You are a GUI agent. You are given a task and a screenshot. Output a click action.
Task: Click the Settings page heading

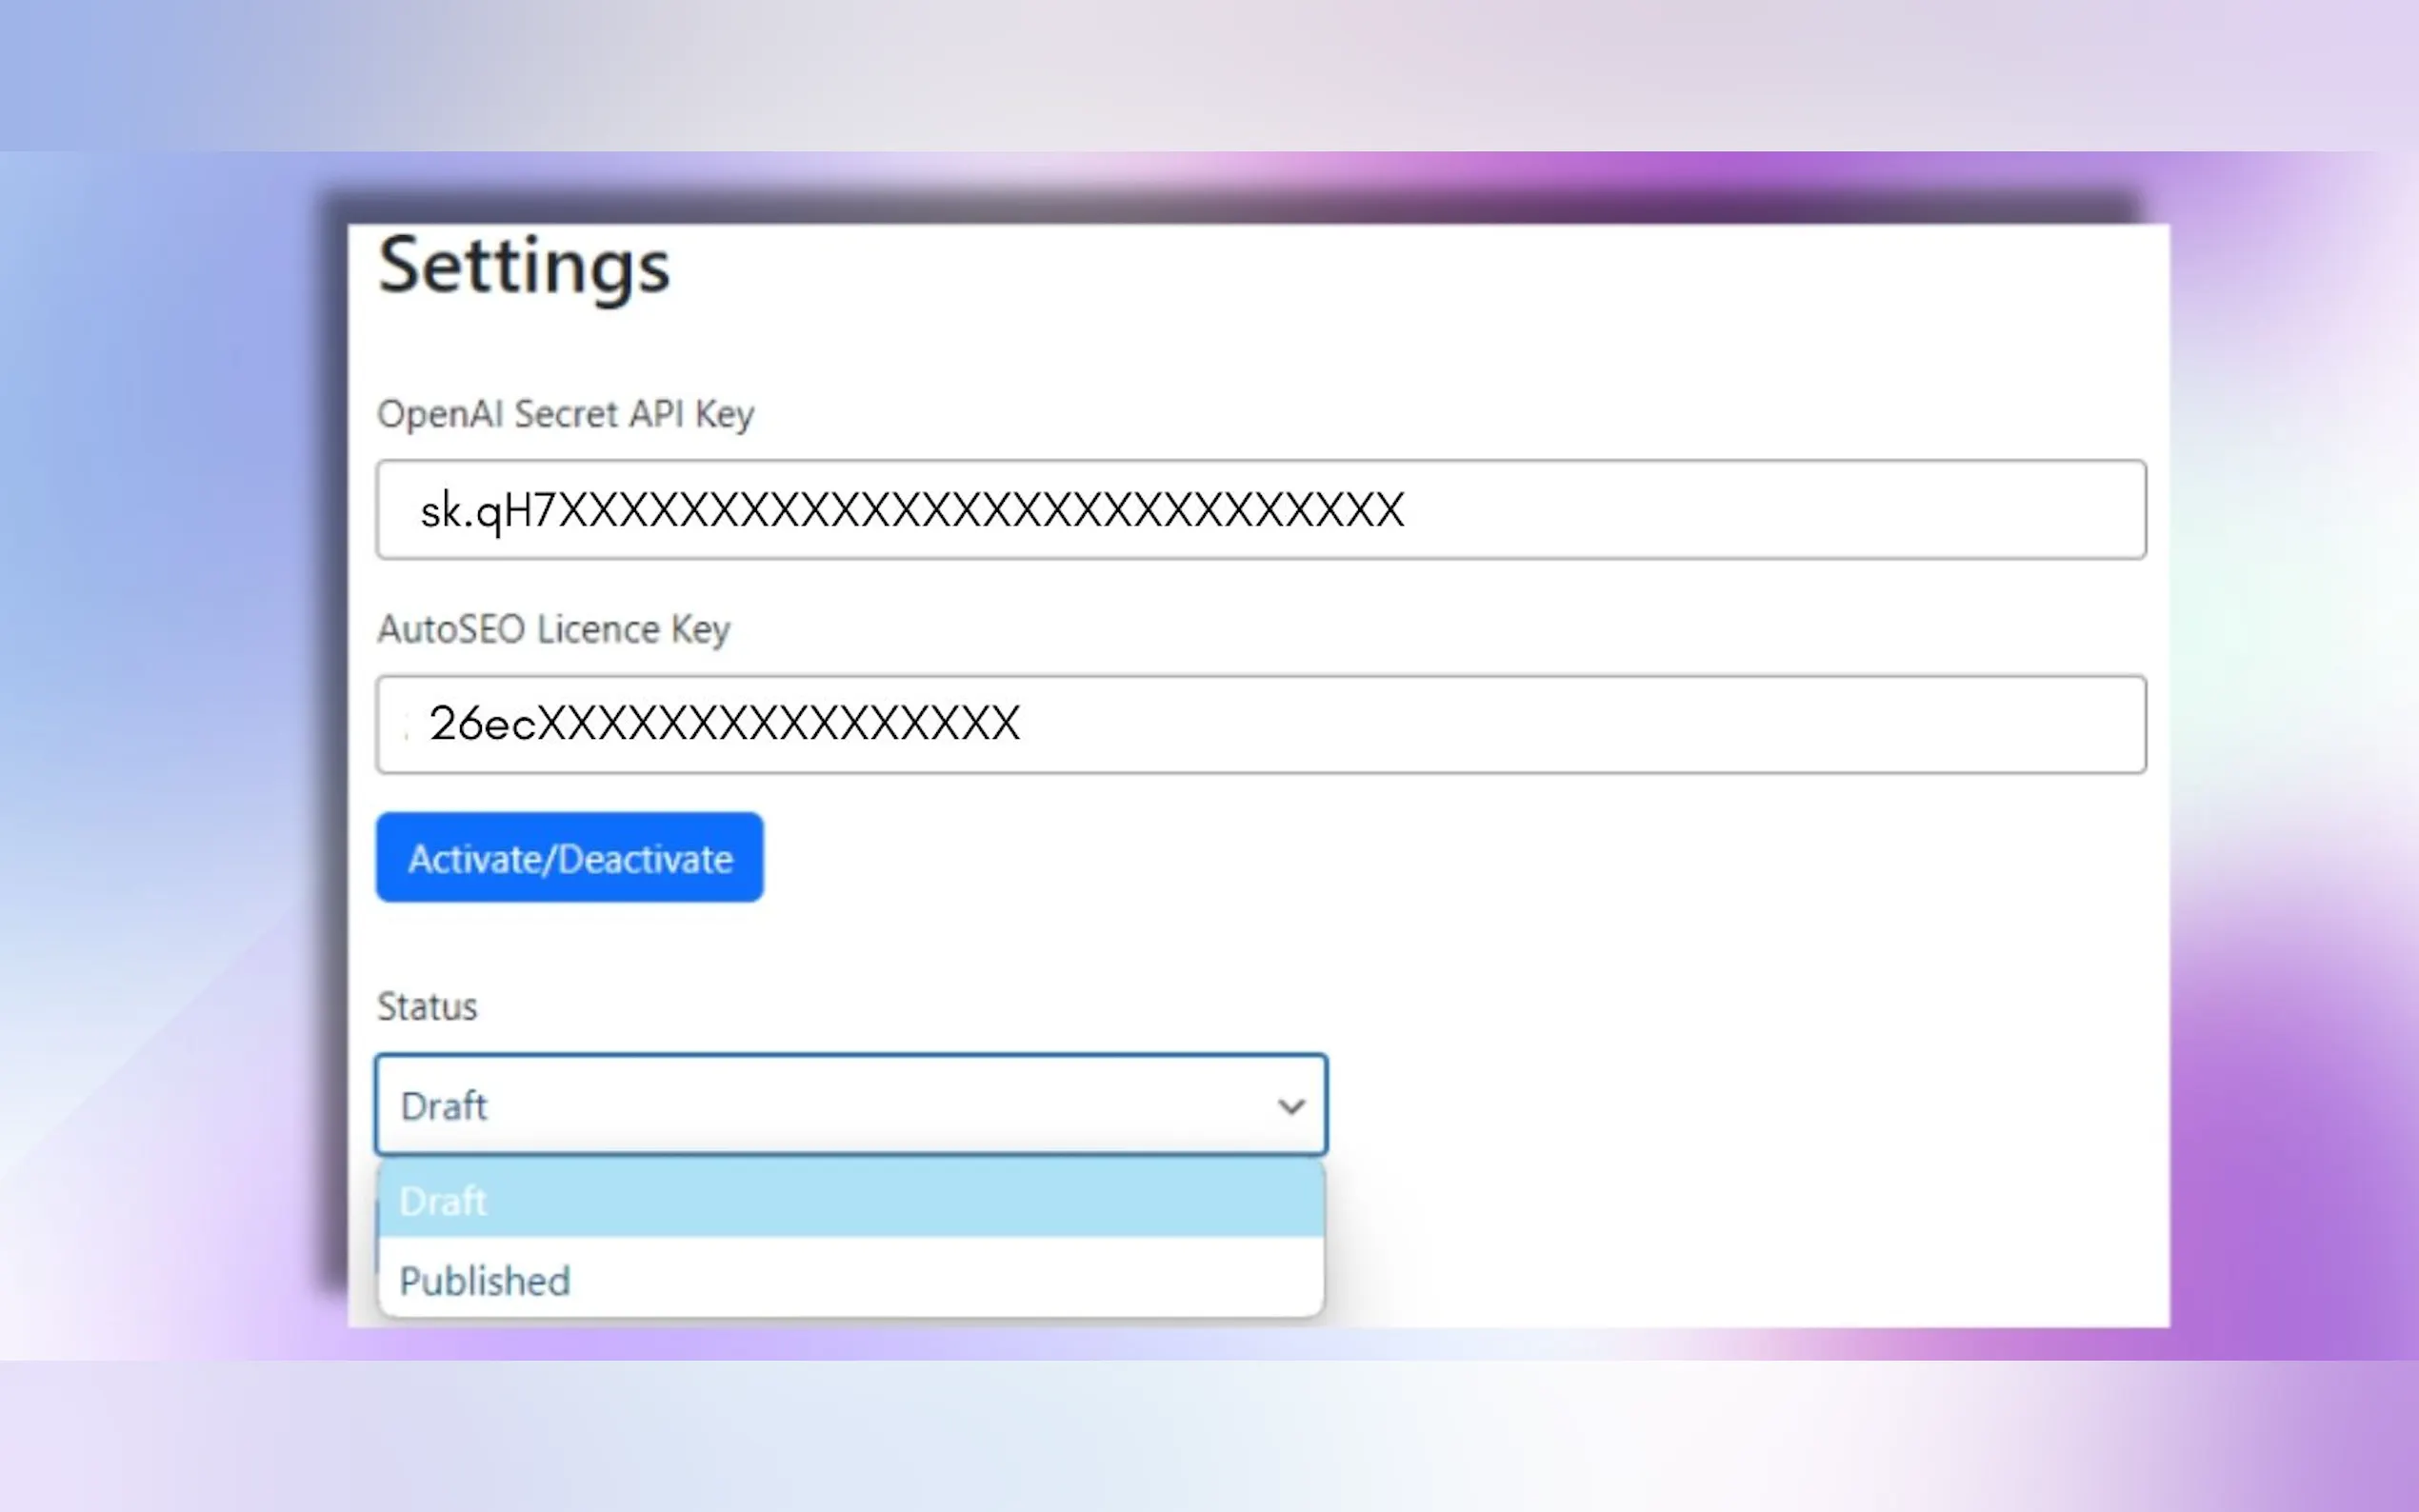click(x=524, y=266)
